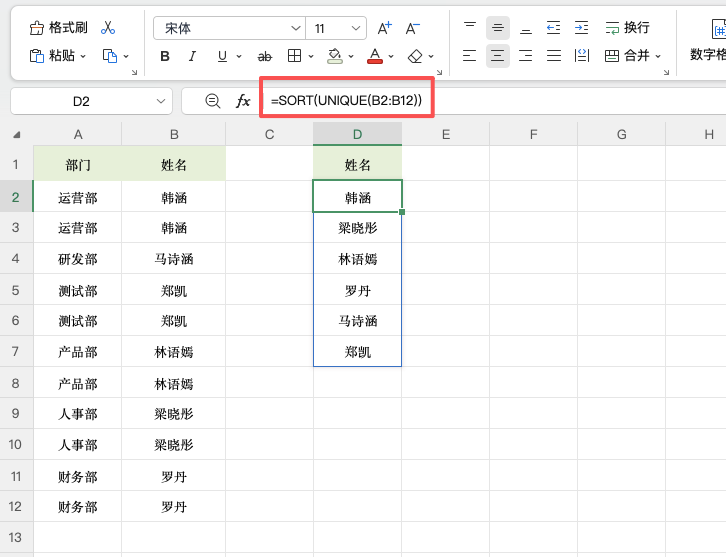Select Middle Align icon
The image size is (726, 557).
[498, 28]
